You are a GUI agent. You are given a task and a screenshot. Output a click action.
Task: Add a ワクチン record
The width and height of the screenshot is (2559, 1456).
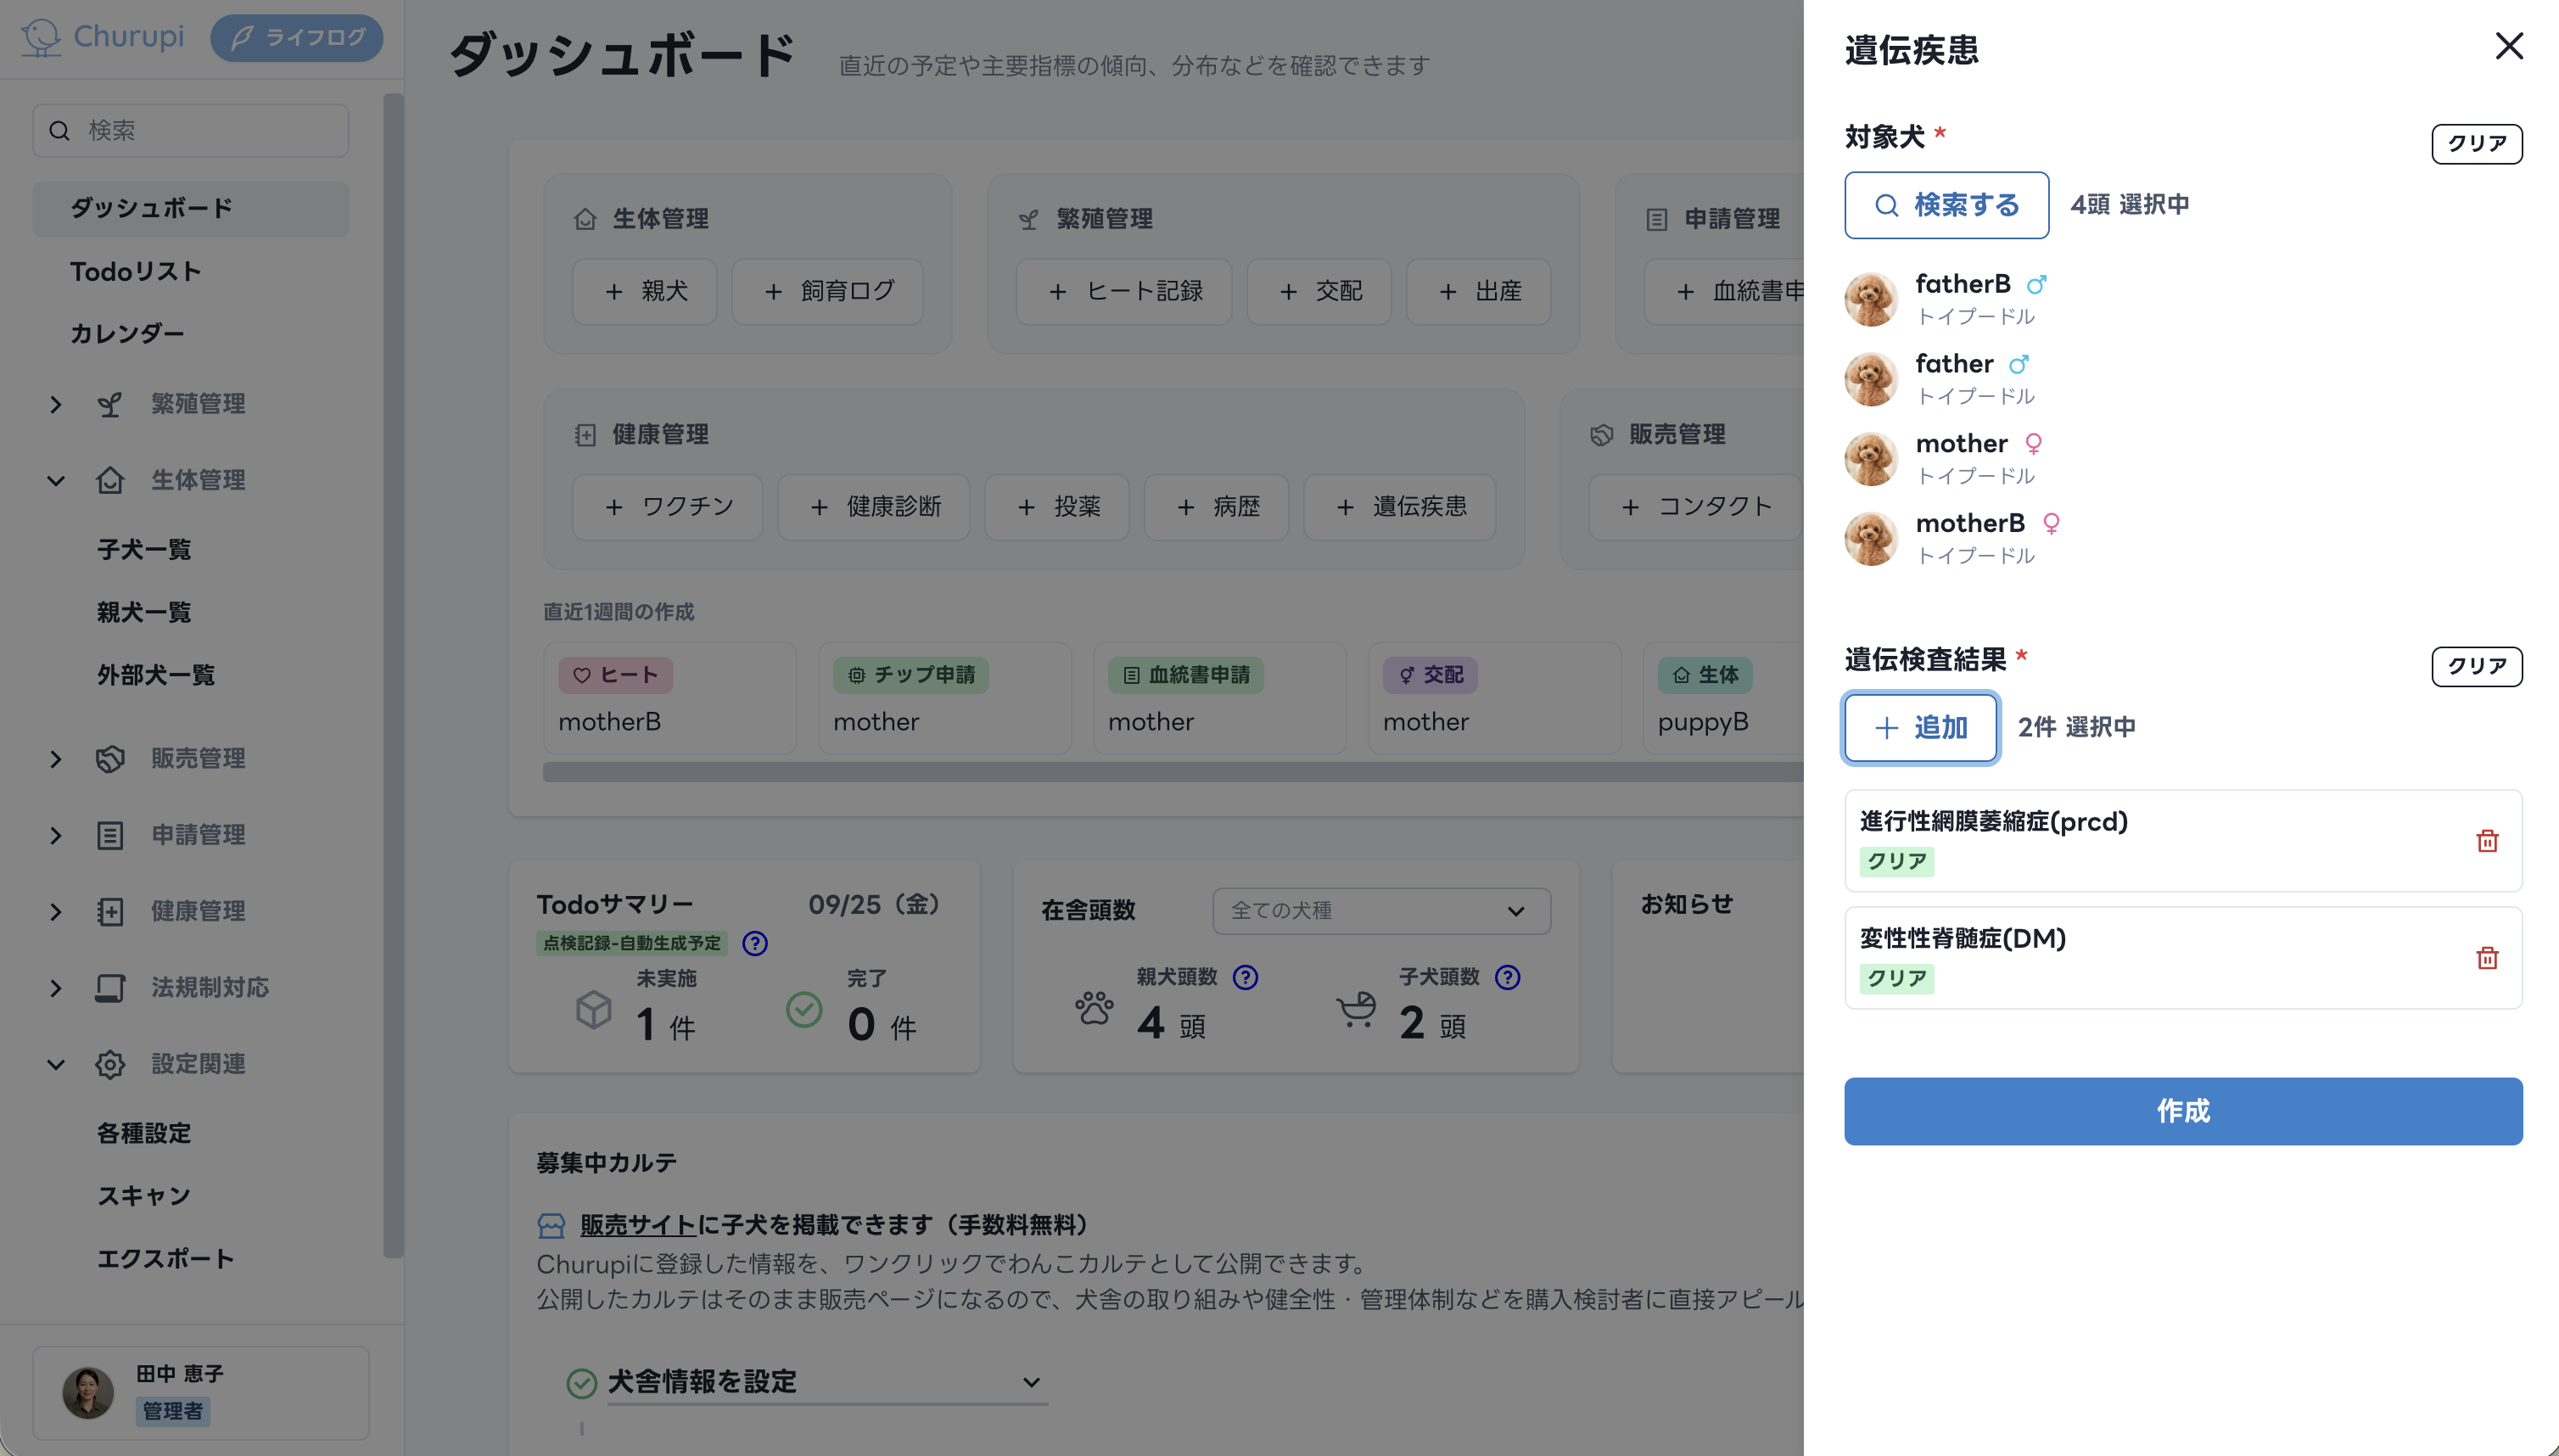667,507
